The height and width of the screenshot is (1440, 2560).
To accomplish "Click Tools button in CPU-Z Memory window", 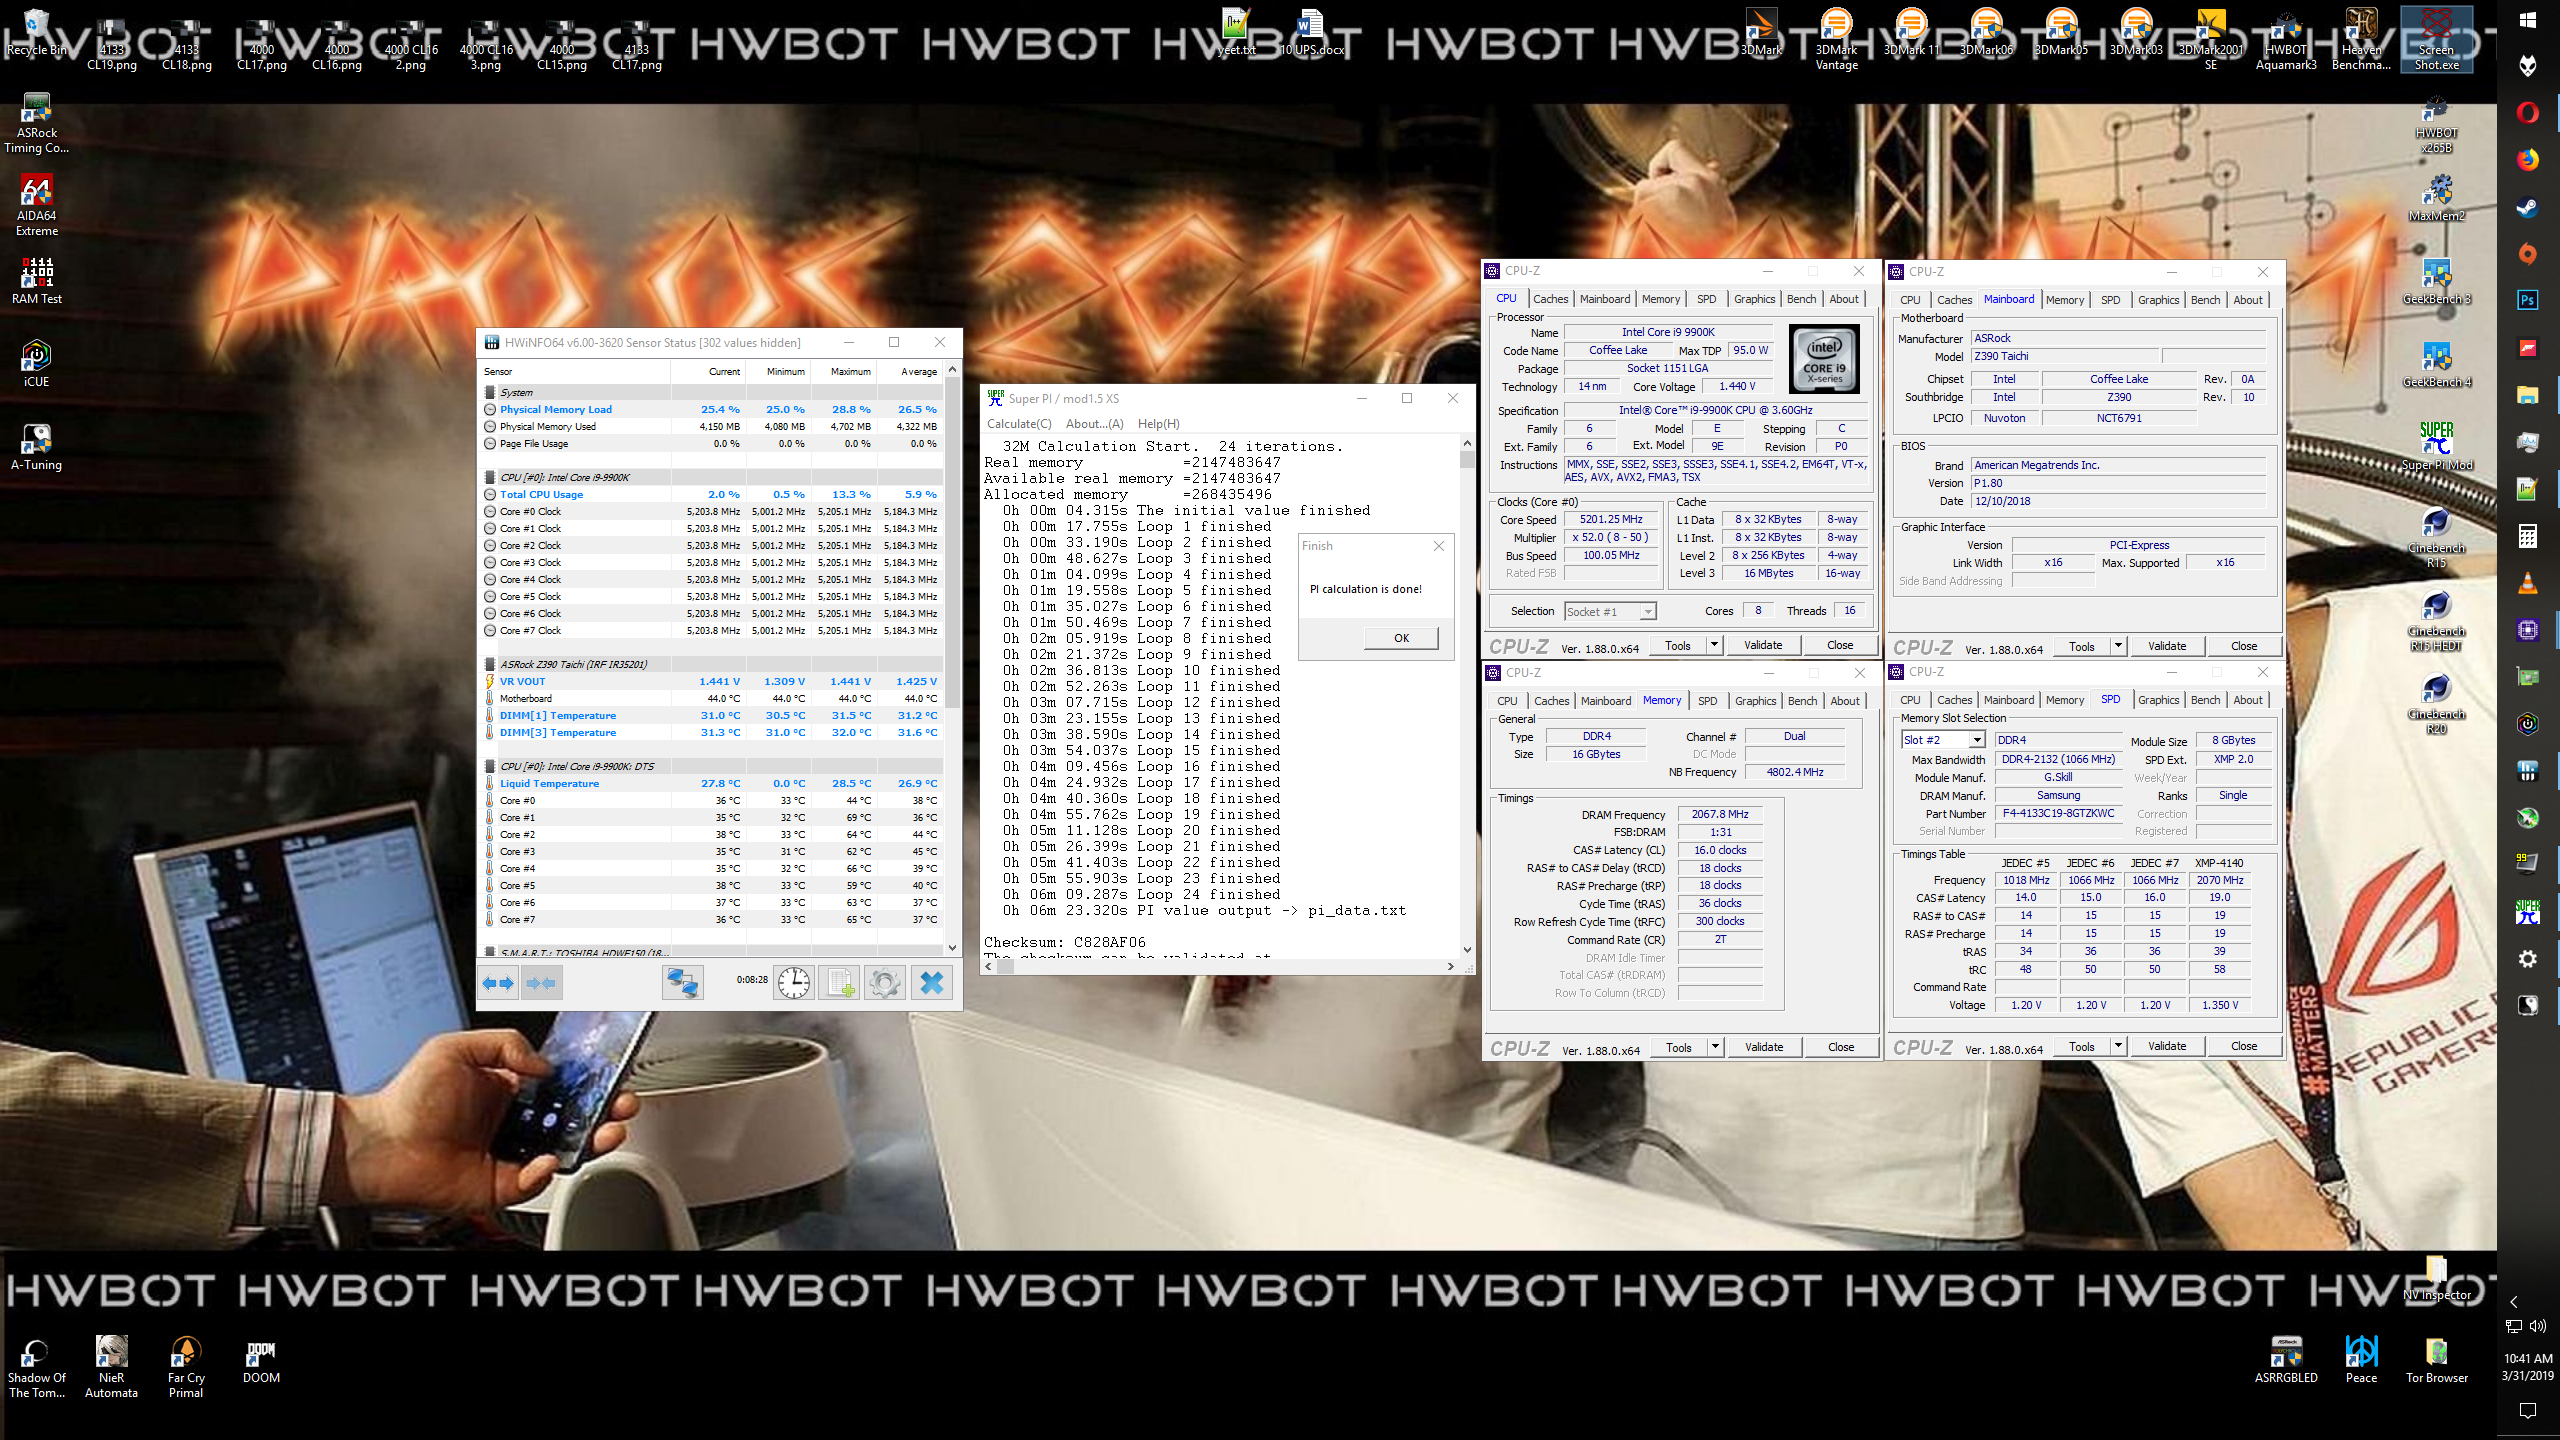I will click(x=1679, y=1047).
